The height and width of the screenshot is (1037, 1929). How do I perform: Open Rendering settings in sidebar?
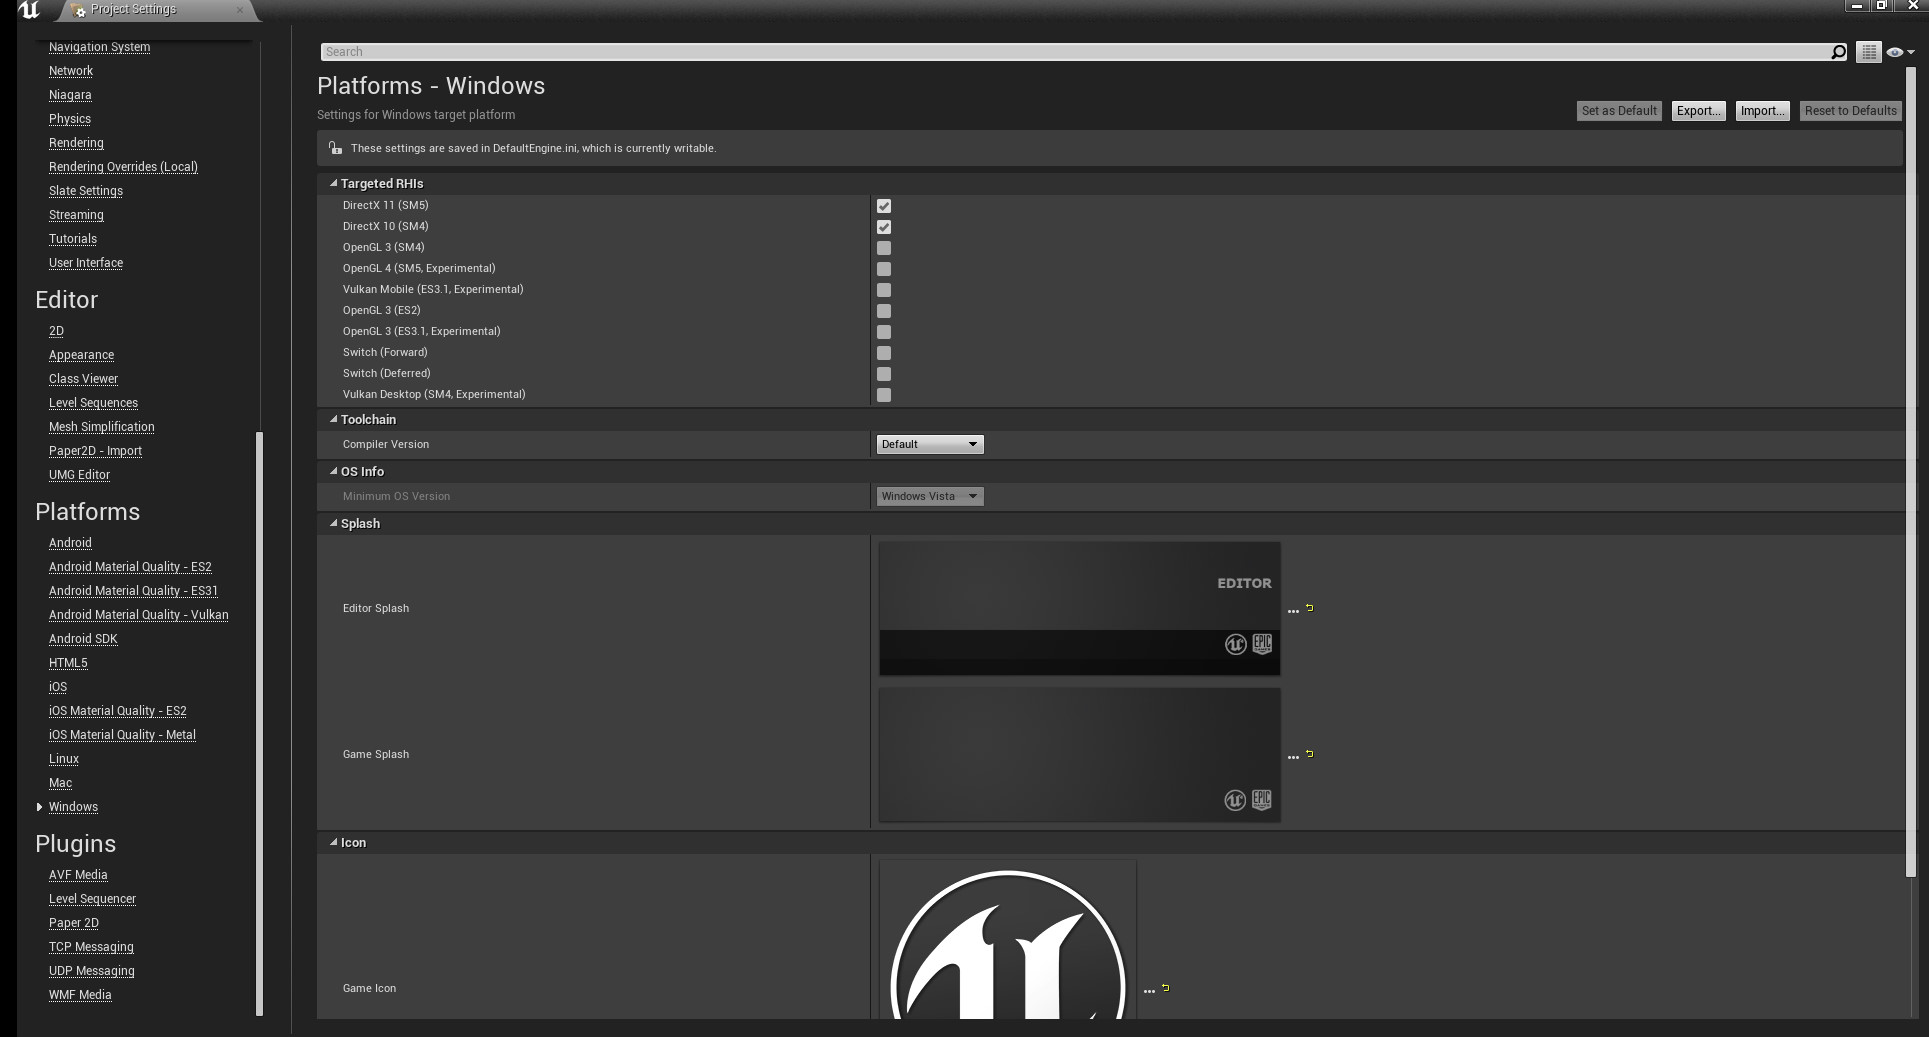[76, 143]
